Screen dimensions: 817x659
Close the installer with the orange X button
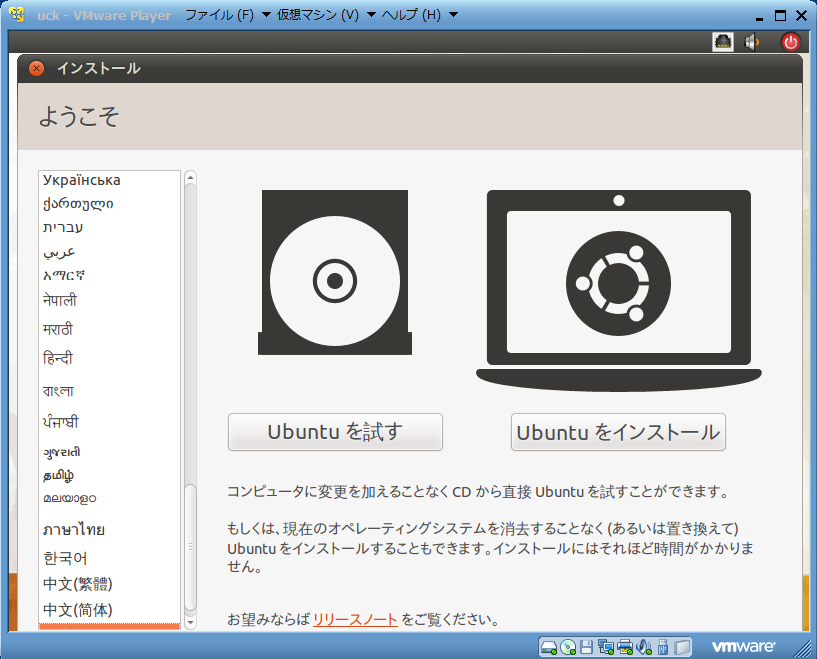point(36,68)
